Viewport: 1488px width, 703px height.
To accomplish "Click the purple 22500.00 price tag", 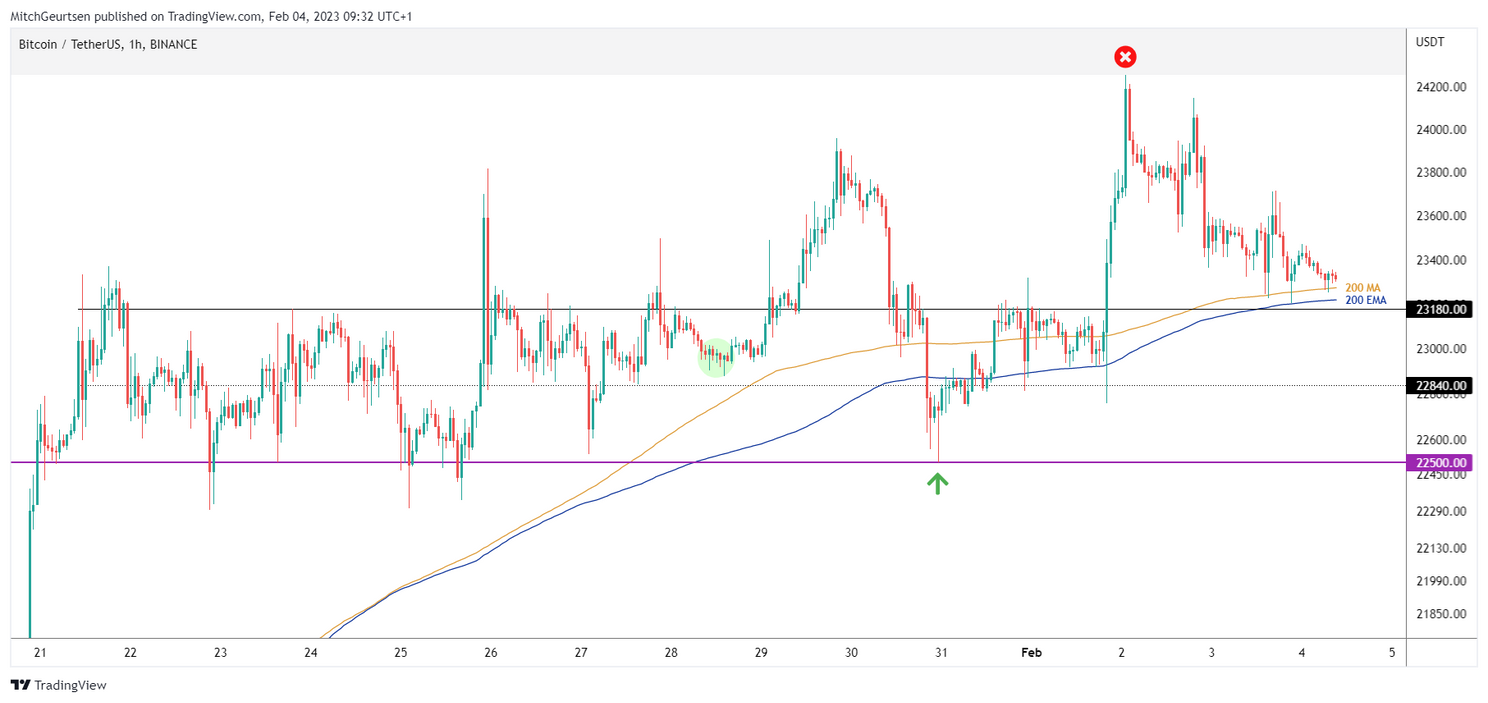I will click(x=1439, y=463).
